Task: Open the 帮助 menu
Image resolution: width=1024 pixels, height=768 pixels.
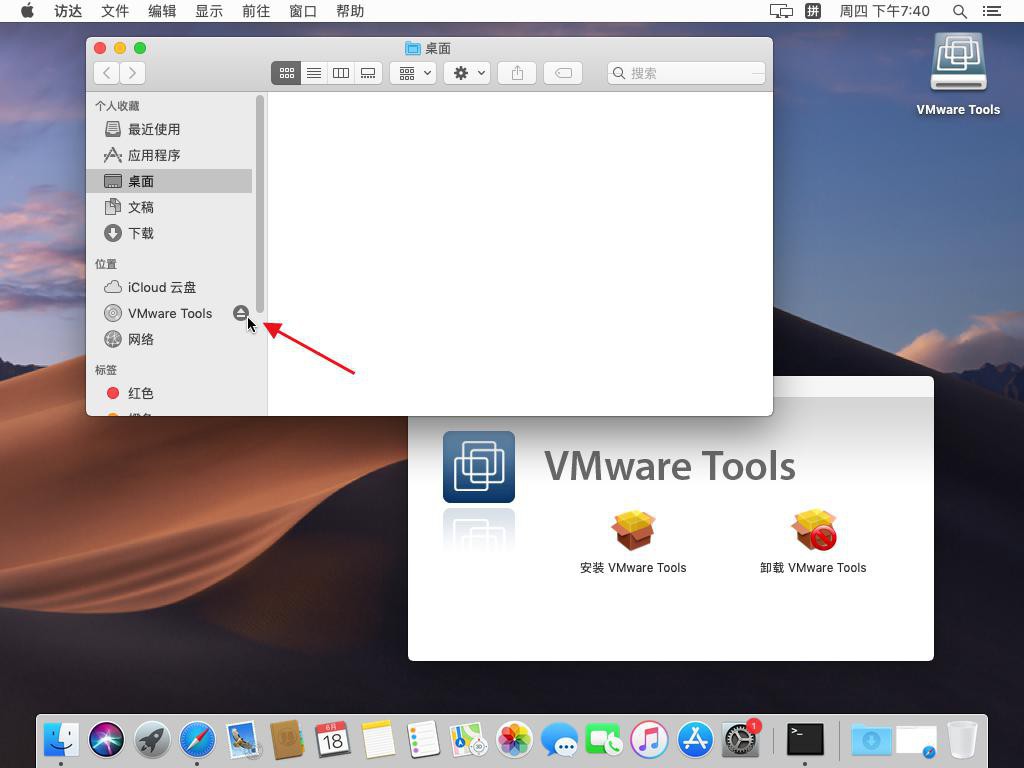Action: tap(350, 11)
